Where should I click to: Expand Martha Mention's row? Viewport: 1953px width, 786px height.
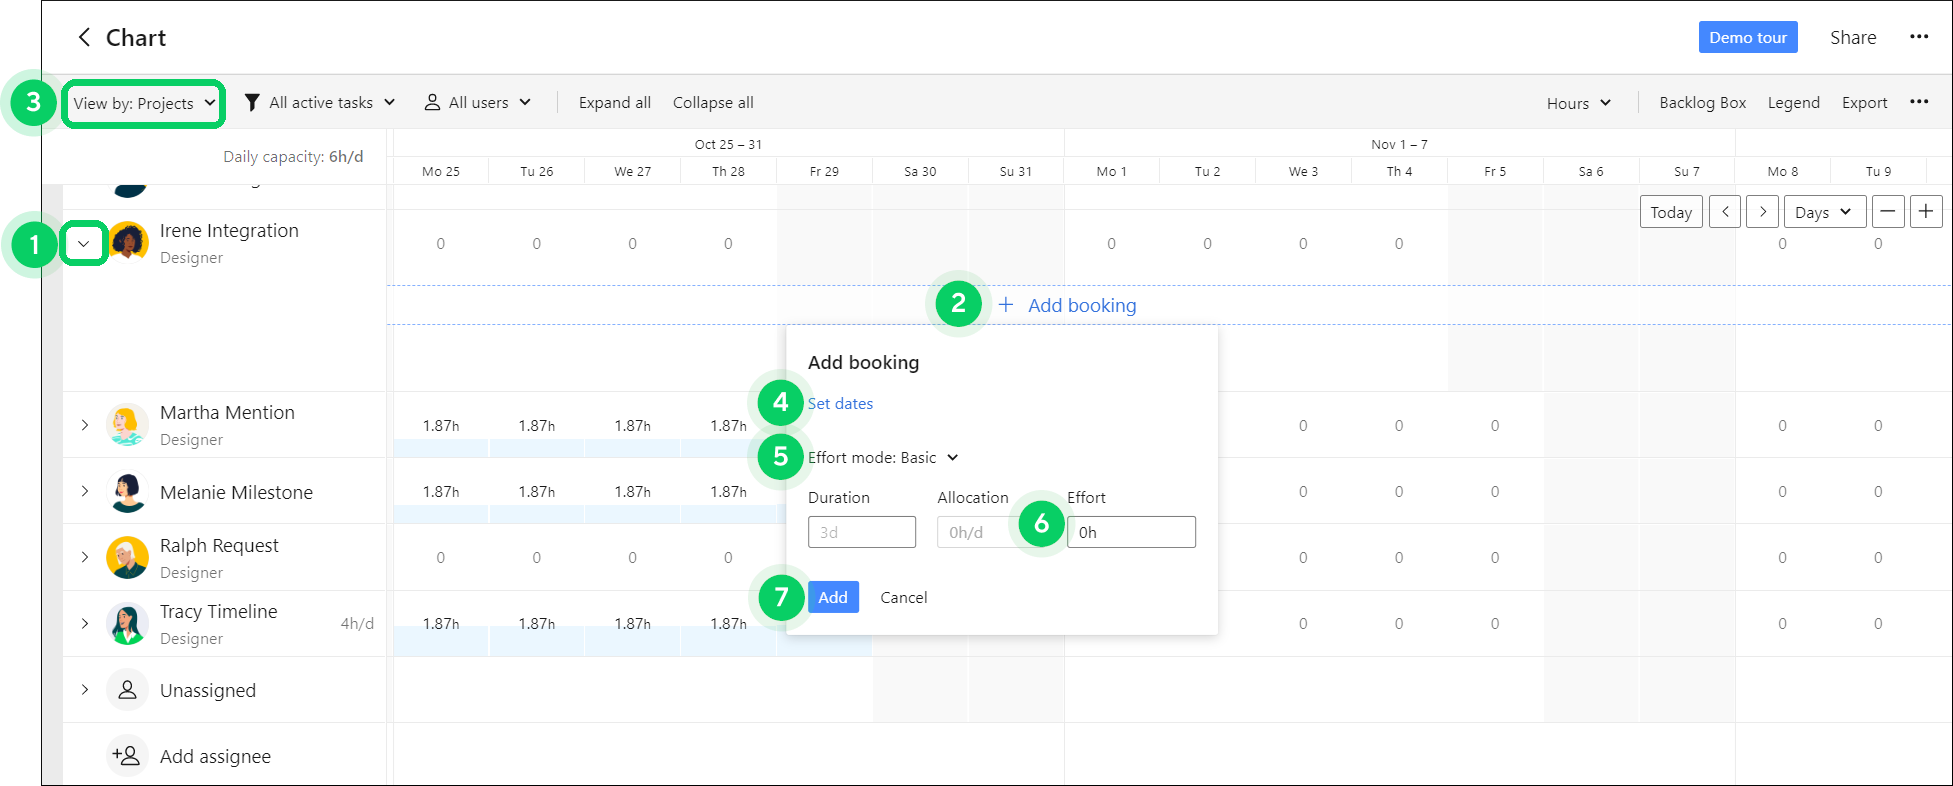[x=85, y=425]
